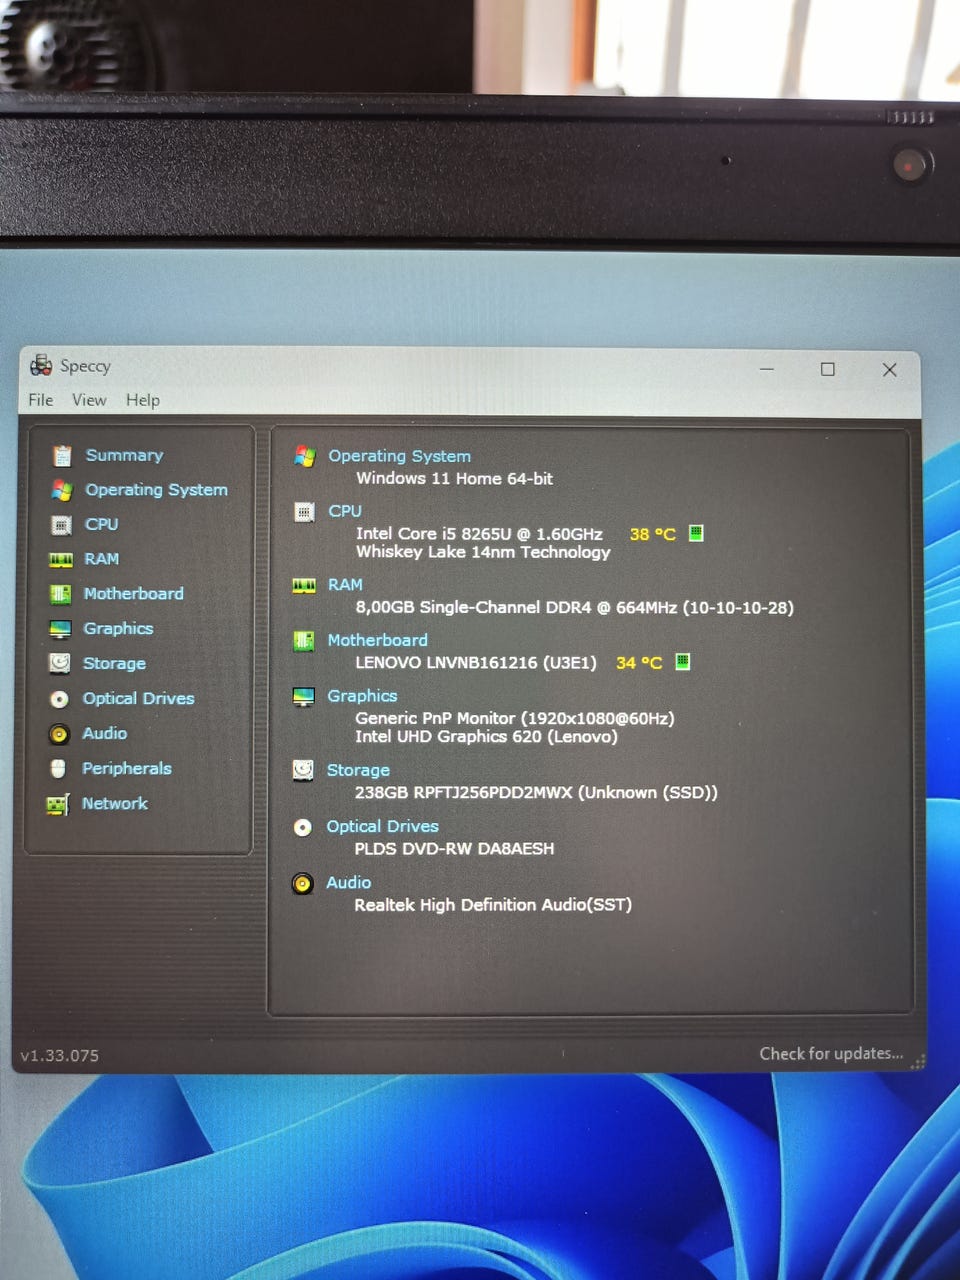Viewport: 960px width, 1280px height.
Task: Select RAM in the sidebar
Action: 102,559
